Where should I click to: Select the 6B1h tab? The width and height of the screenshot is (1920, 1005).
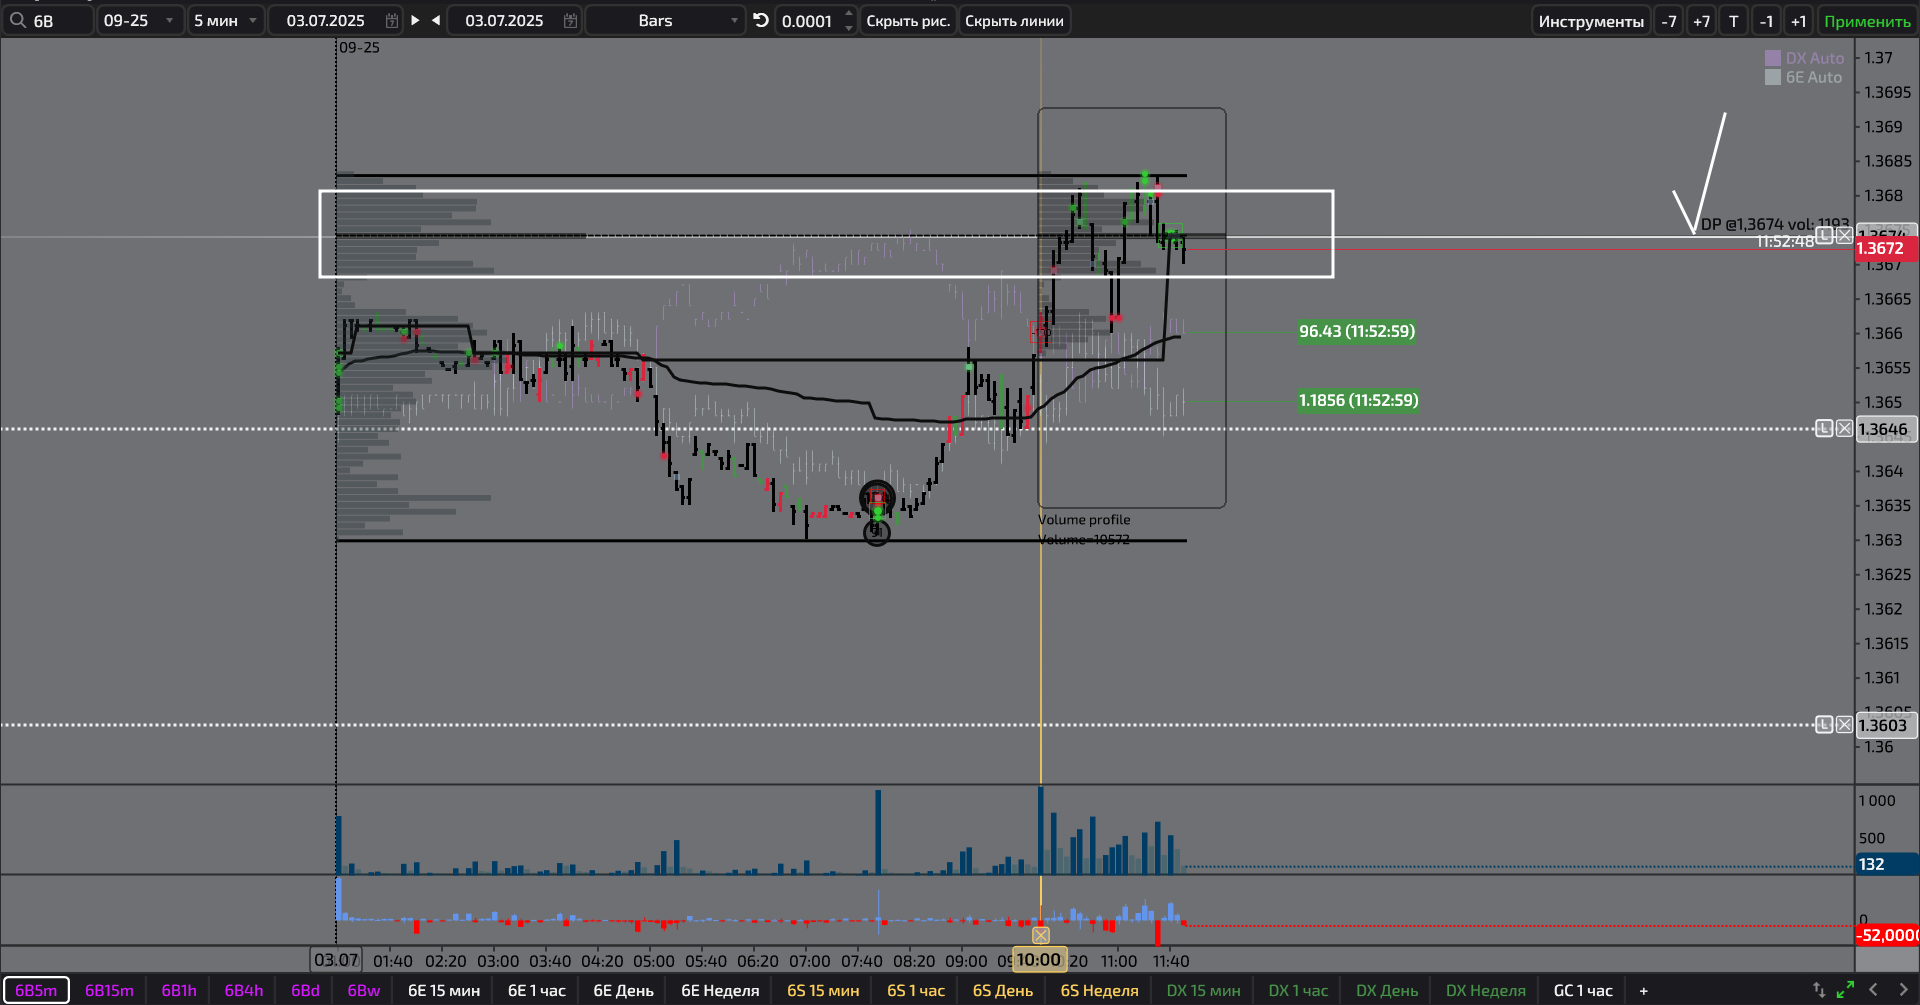(x=179, y=990)
